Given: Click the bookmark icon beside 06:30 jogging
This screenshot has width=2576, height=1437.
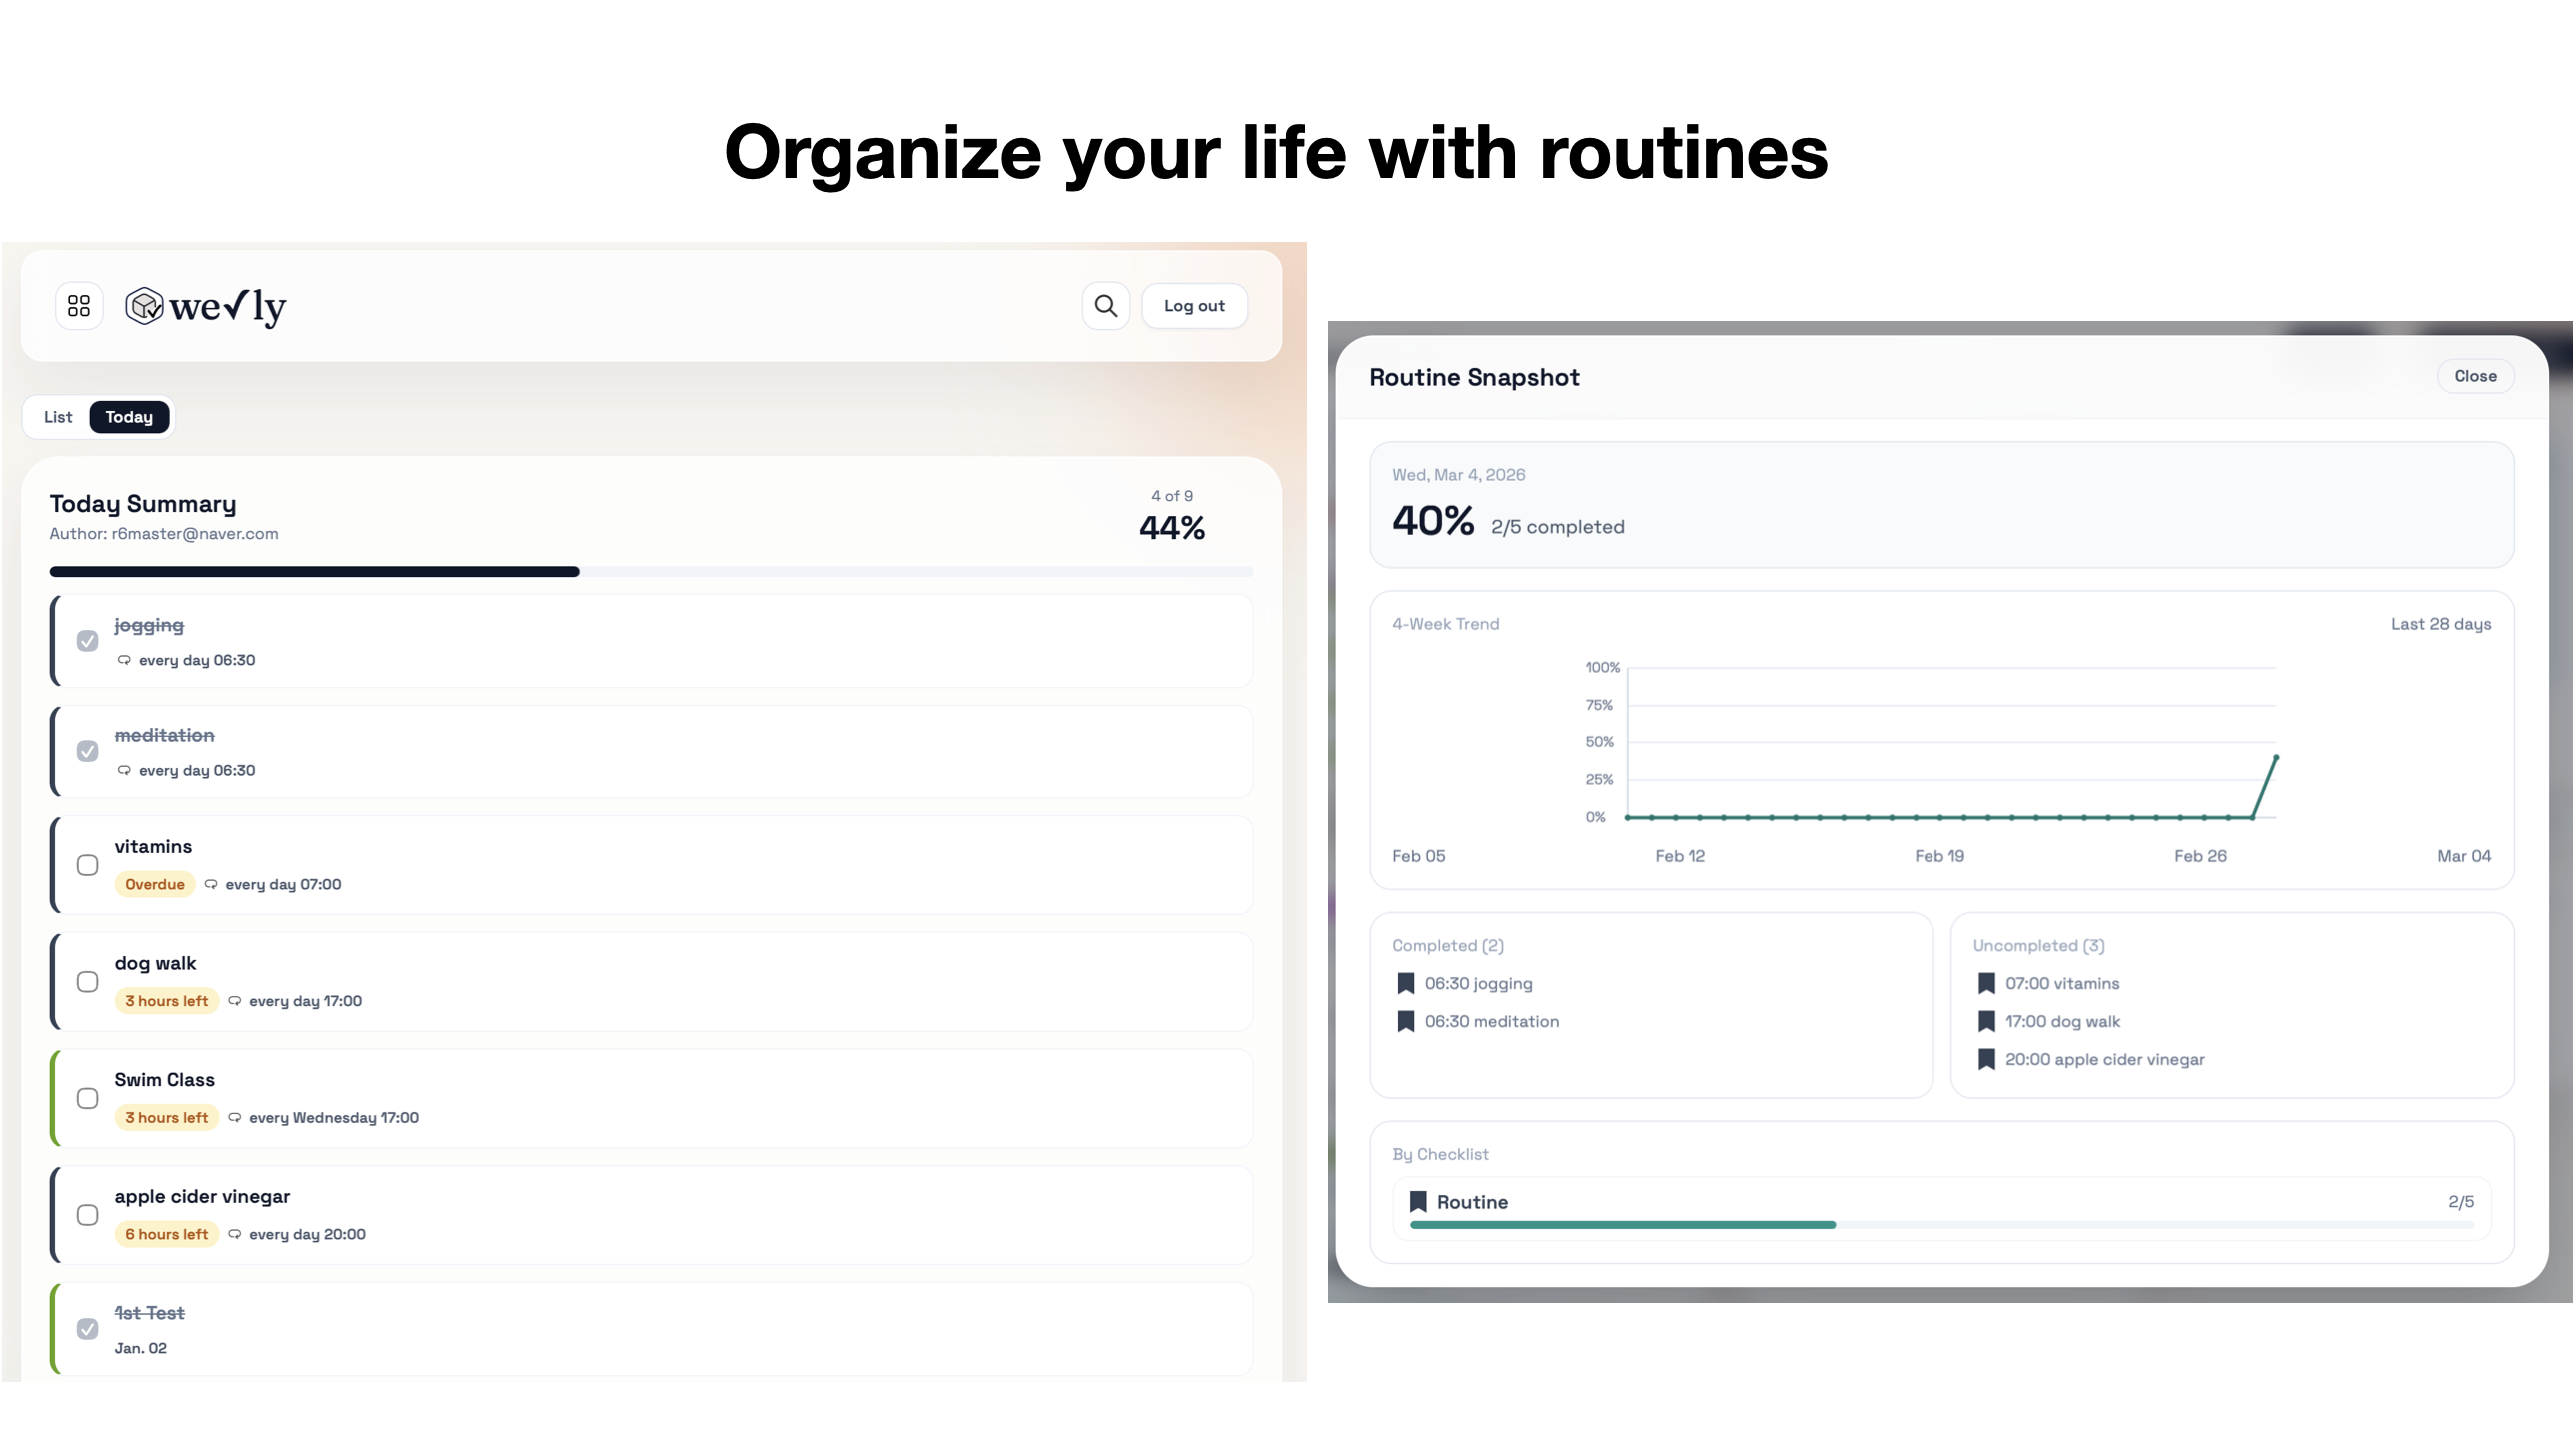Looking at the screenshot, I should point(1406,983).
